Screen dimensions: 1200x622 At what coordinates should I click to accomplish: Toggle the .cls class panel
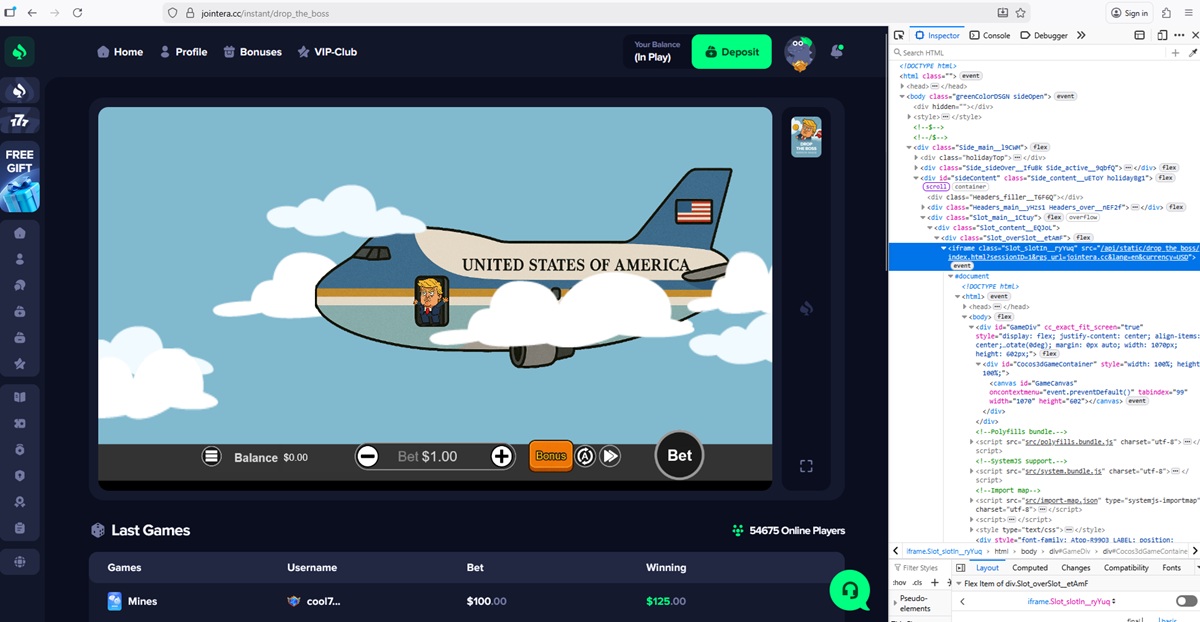point(917,582)
